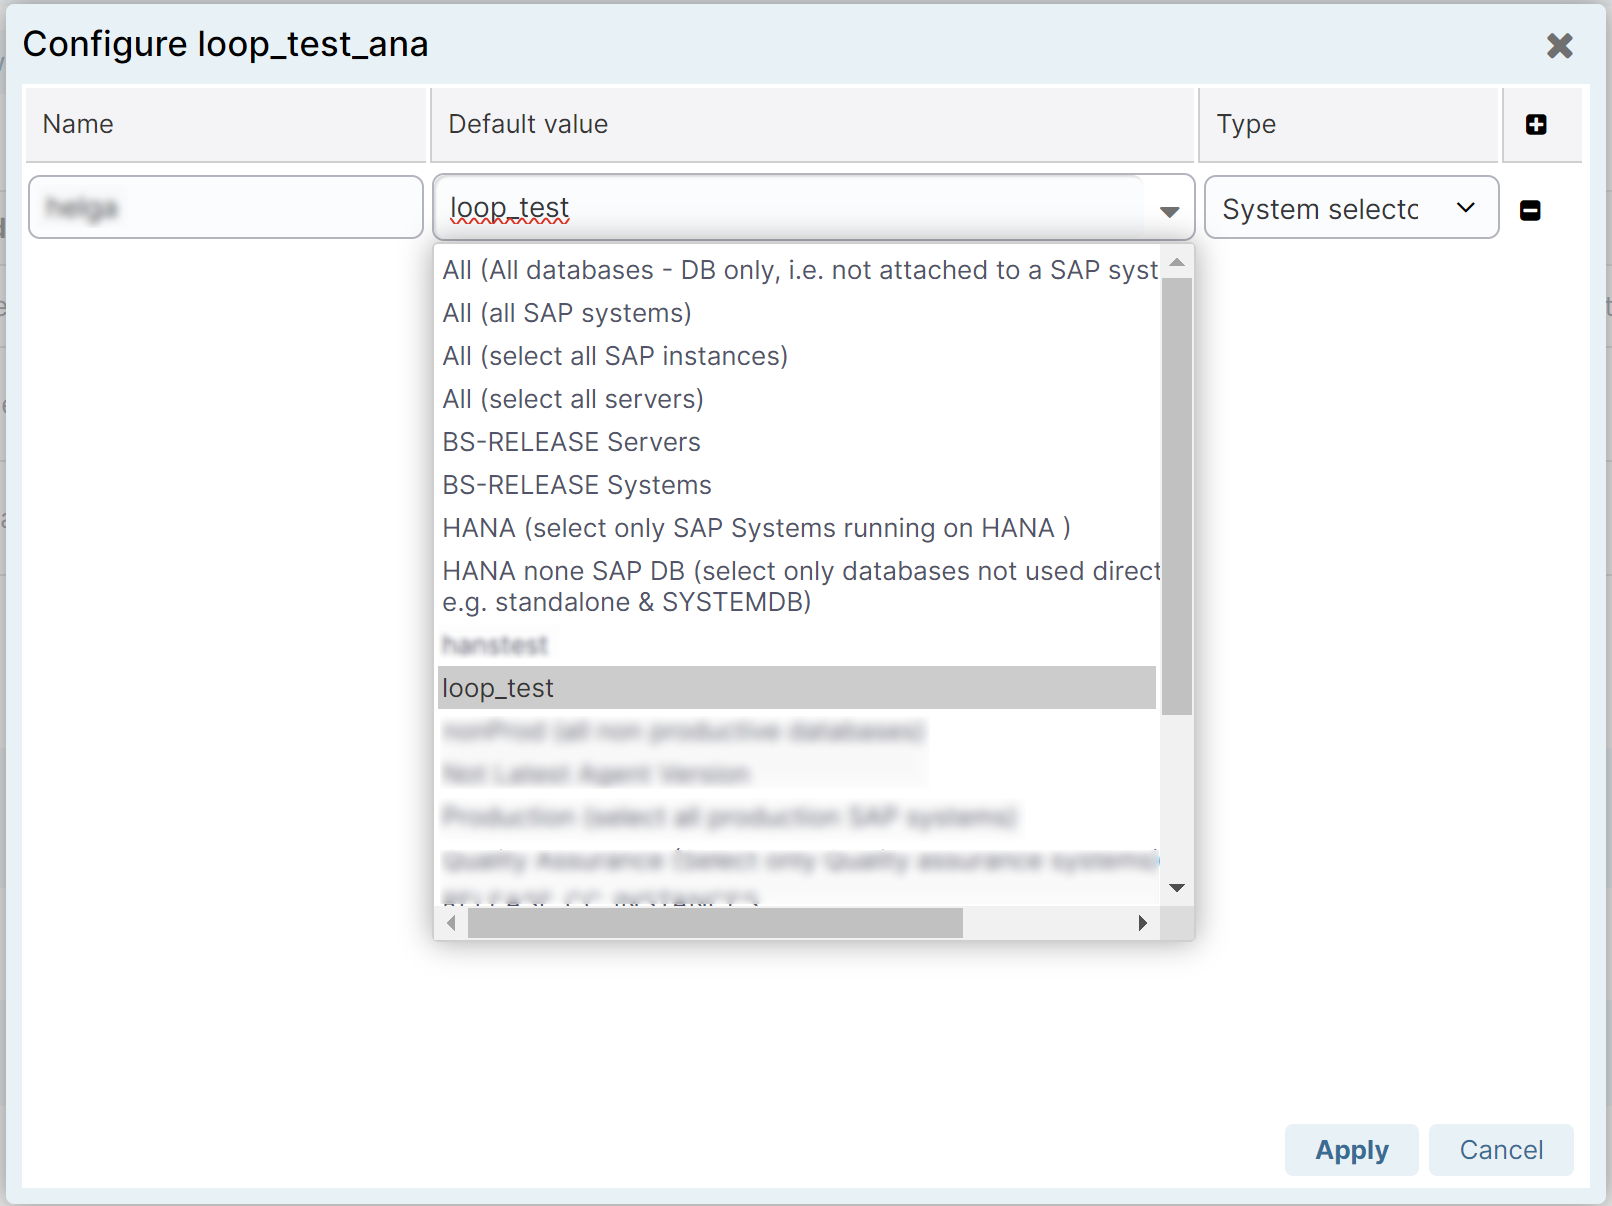Click the left arrow of the horizontal scrollbar

450,923
